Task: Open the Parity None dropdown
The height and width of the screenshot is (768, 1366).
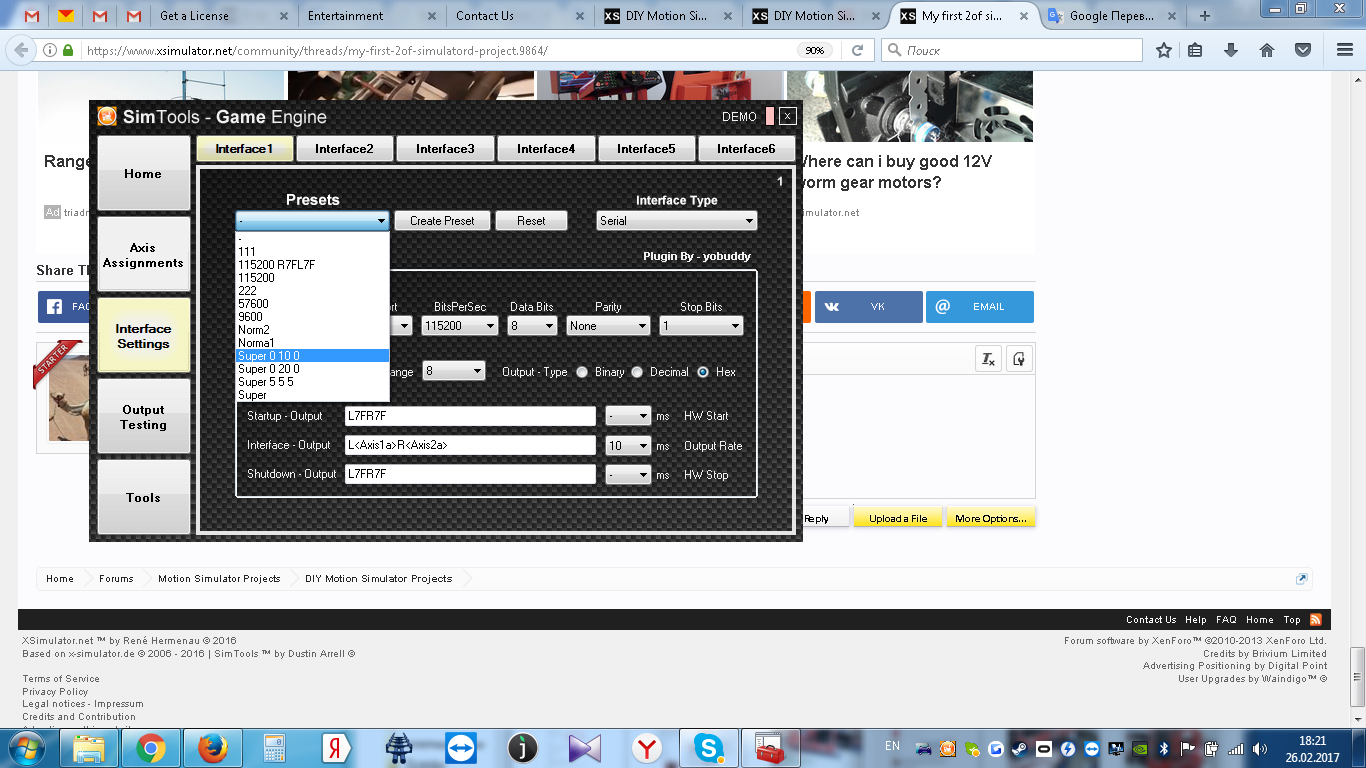Action: (608, 326)
